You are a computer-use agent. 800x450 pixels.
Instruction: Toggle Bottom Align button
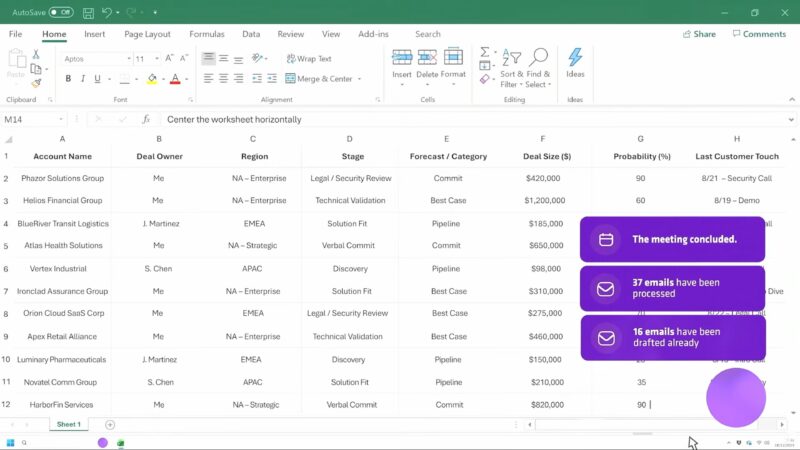pos(238,59)
